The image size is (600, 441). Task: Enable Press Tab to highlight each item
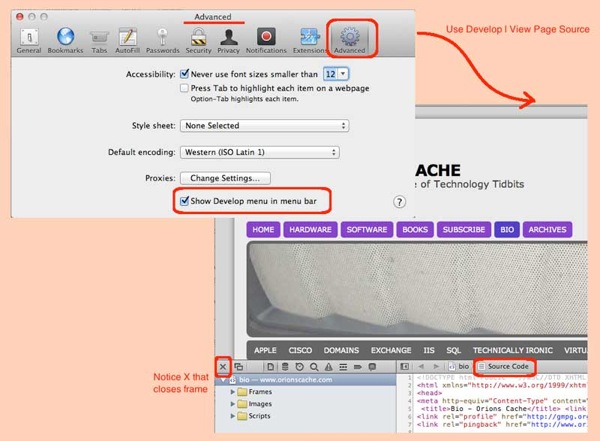[x=184, y=88]
